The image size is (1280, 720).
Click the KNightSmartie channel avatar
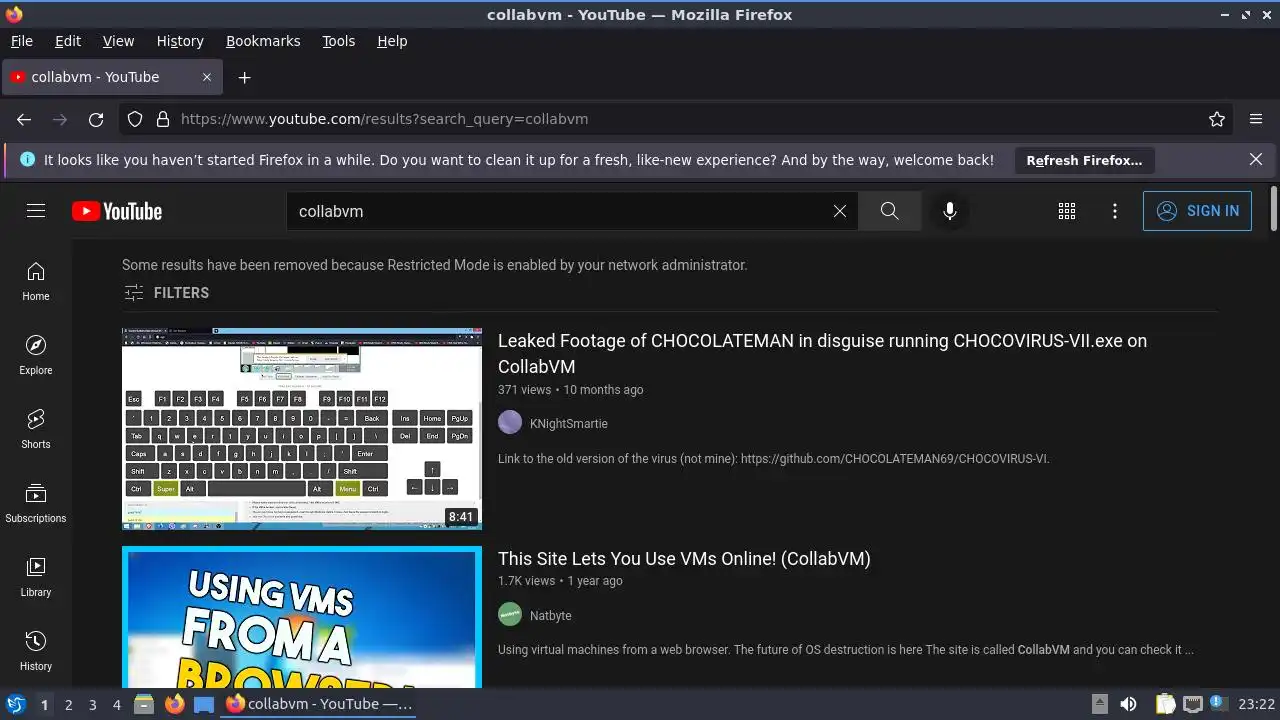tap(510, 422)
